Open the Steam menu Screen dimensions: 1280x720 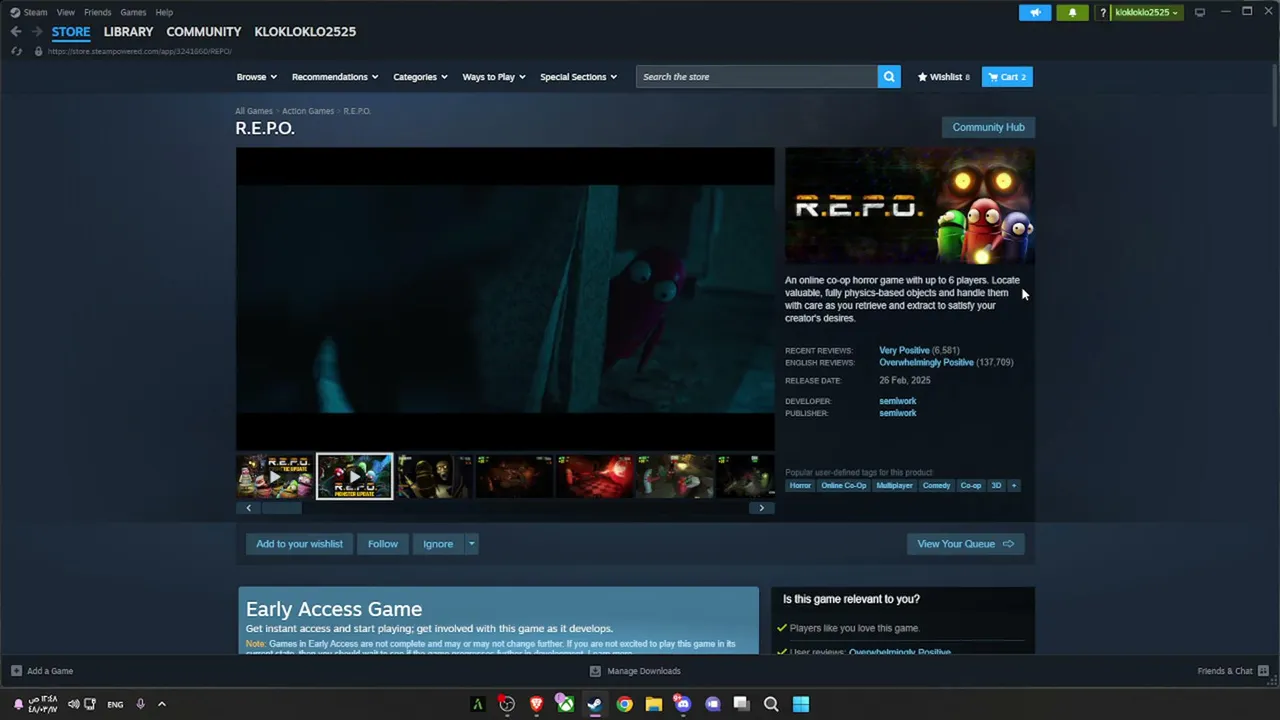[35, 12]
